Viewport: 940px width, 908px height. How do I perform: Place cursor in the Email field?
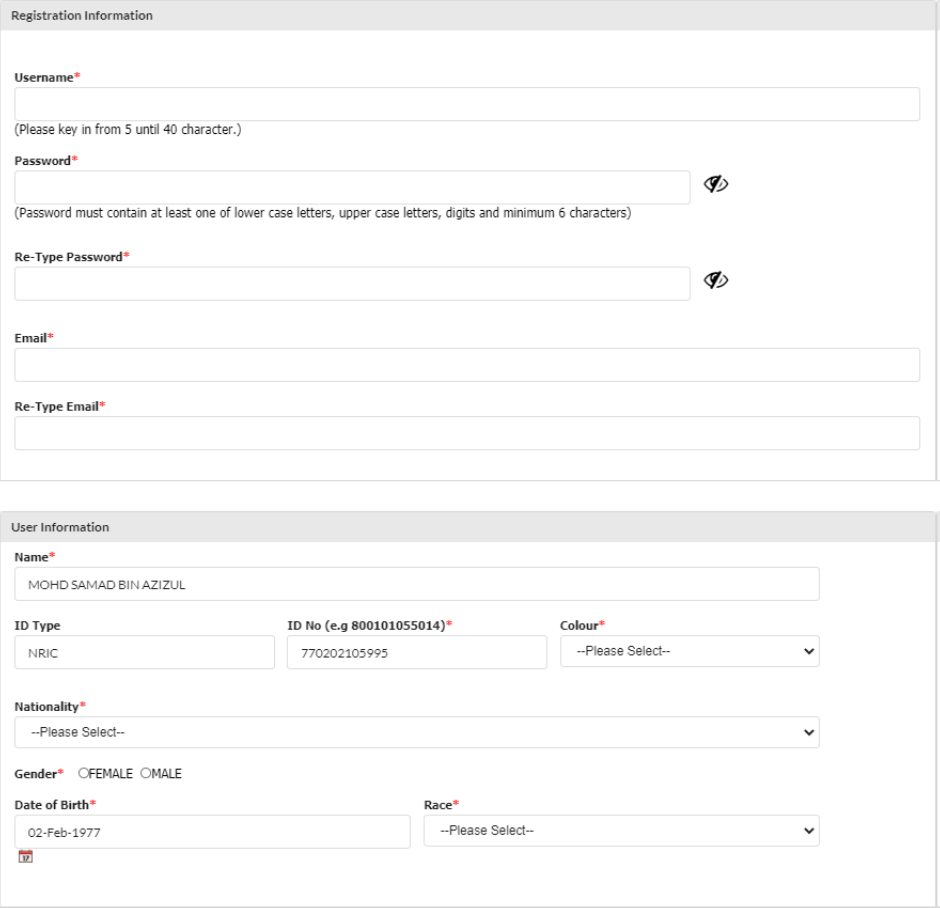pyautogui.click(x=466, y=365)
